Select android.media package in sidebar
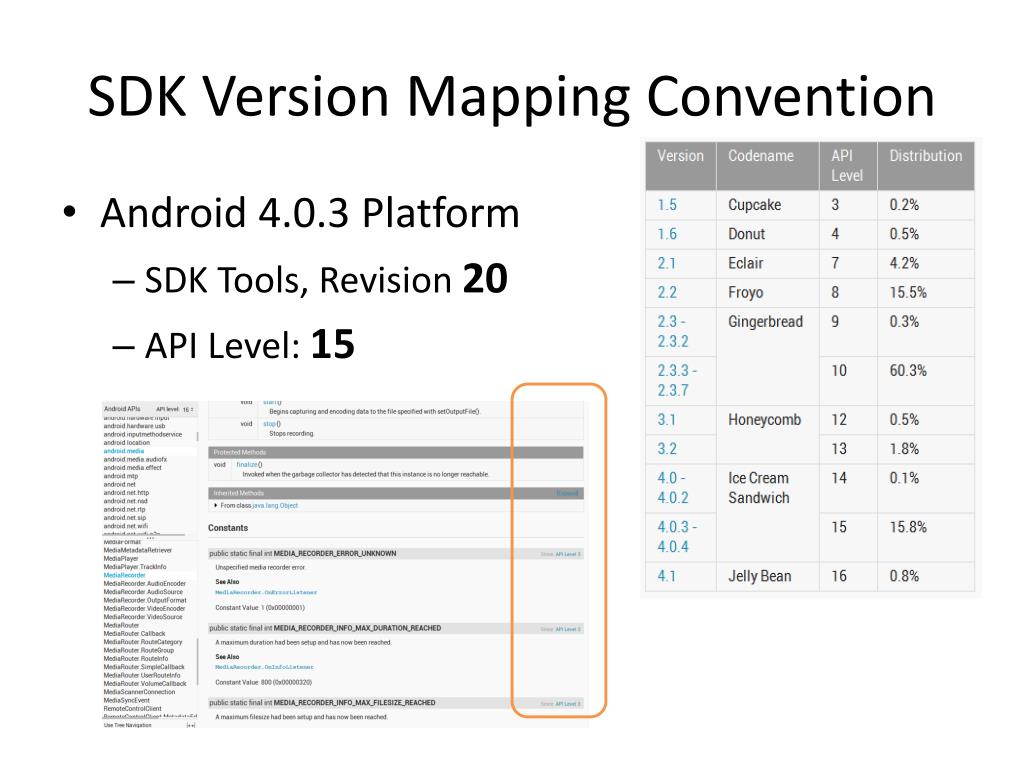 click(x=123, y=451)
